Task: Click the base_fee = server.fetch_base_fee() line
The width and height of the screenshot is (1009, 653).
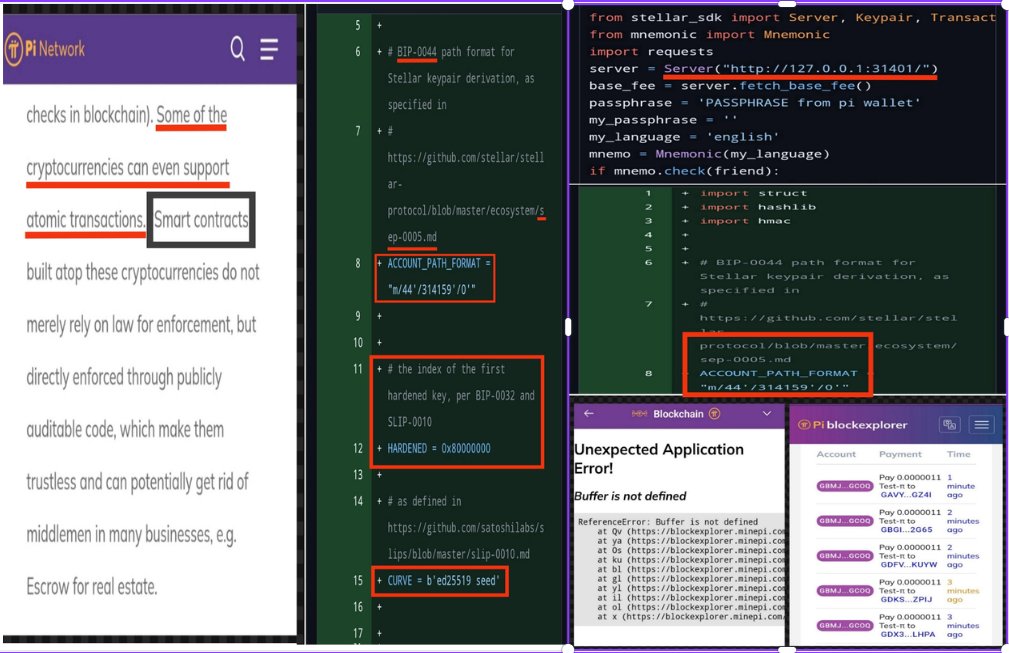Action: tap(730, 86)
